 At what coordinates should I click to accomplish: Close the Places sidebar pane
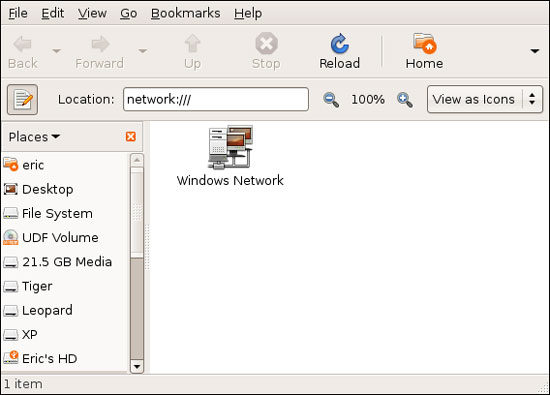click(131, 136)
